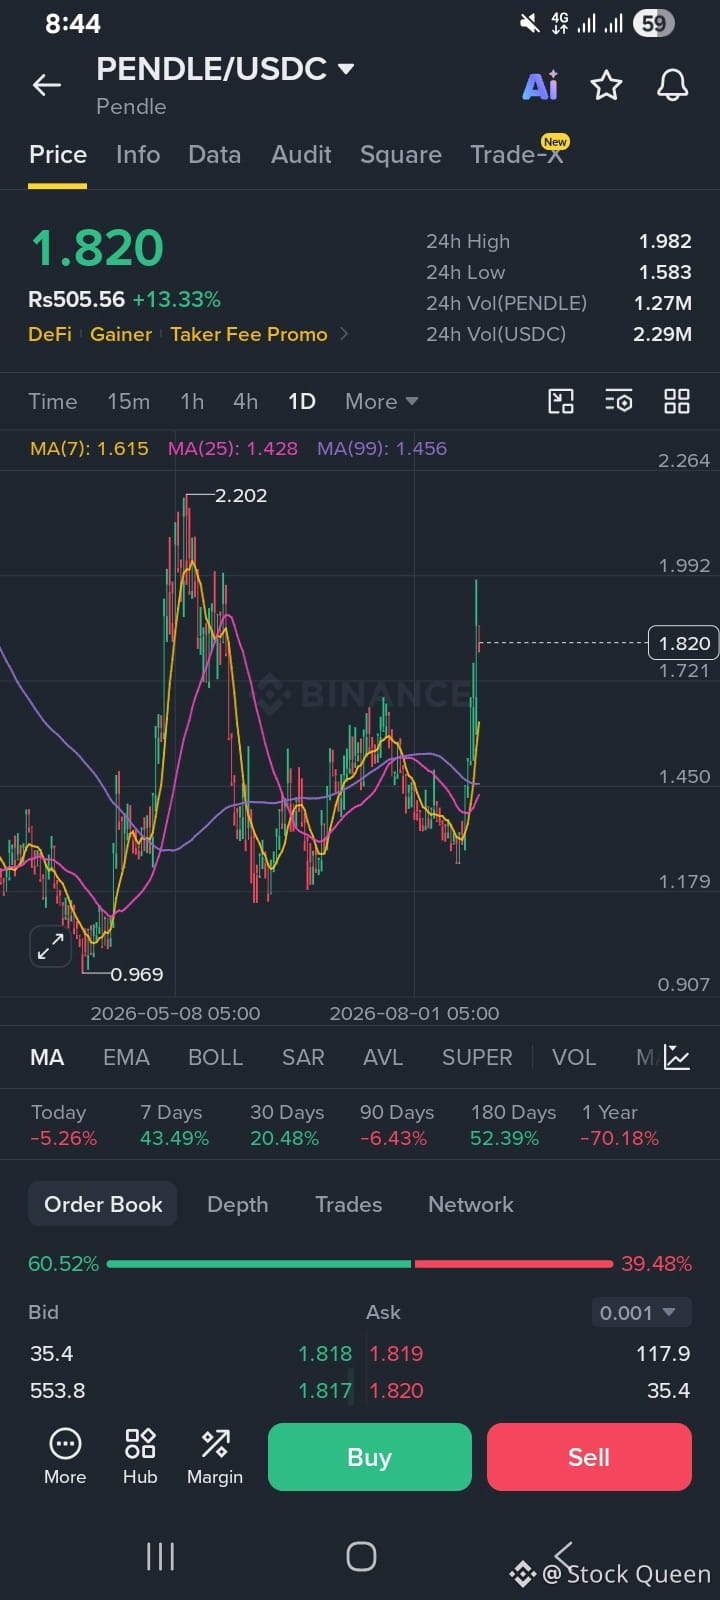Toggle the EMA indicator
Image resolution: width=720 pixels, height=1600 pixels.
(x=126, y=1057)
